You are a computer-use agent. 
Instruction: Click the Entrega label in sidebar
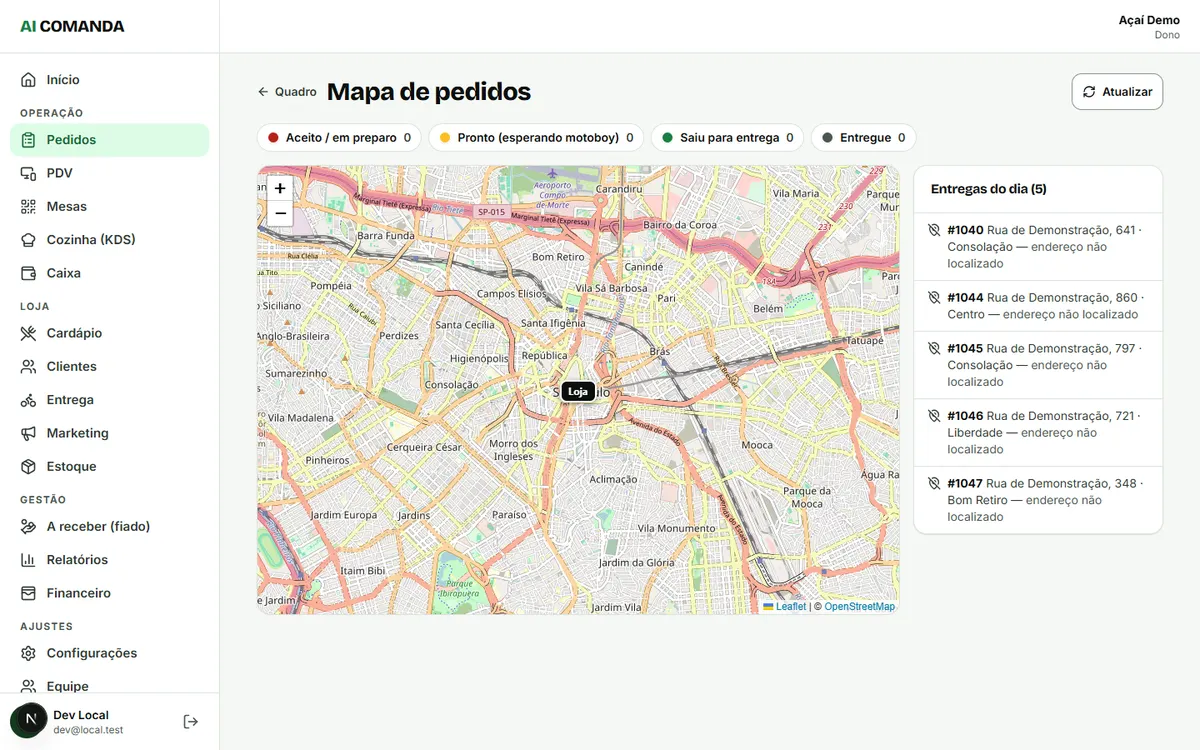(x=70, y=400)
